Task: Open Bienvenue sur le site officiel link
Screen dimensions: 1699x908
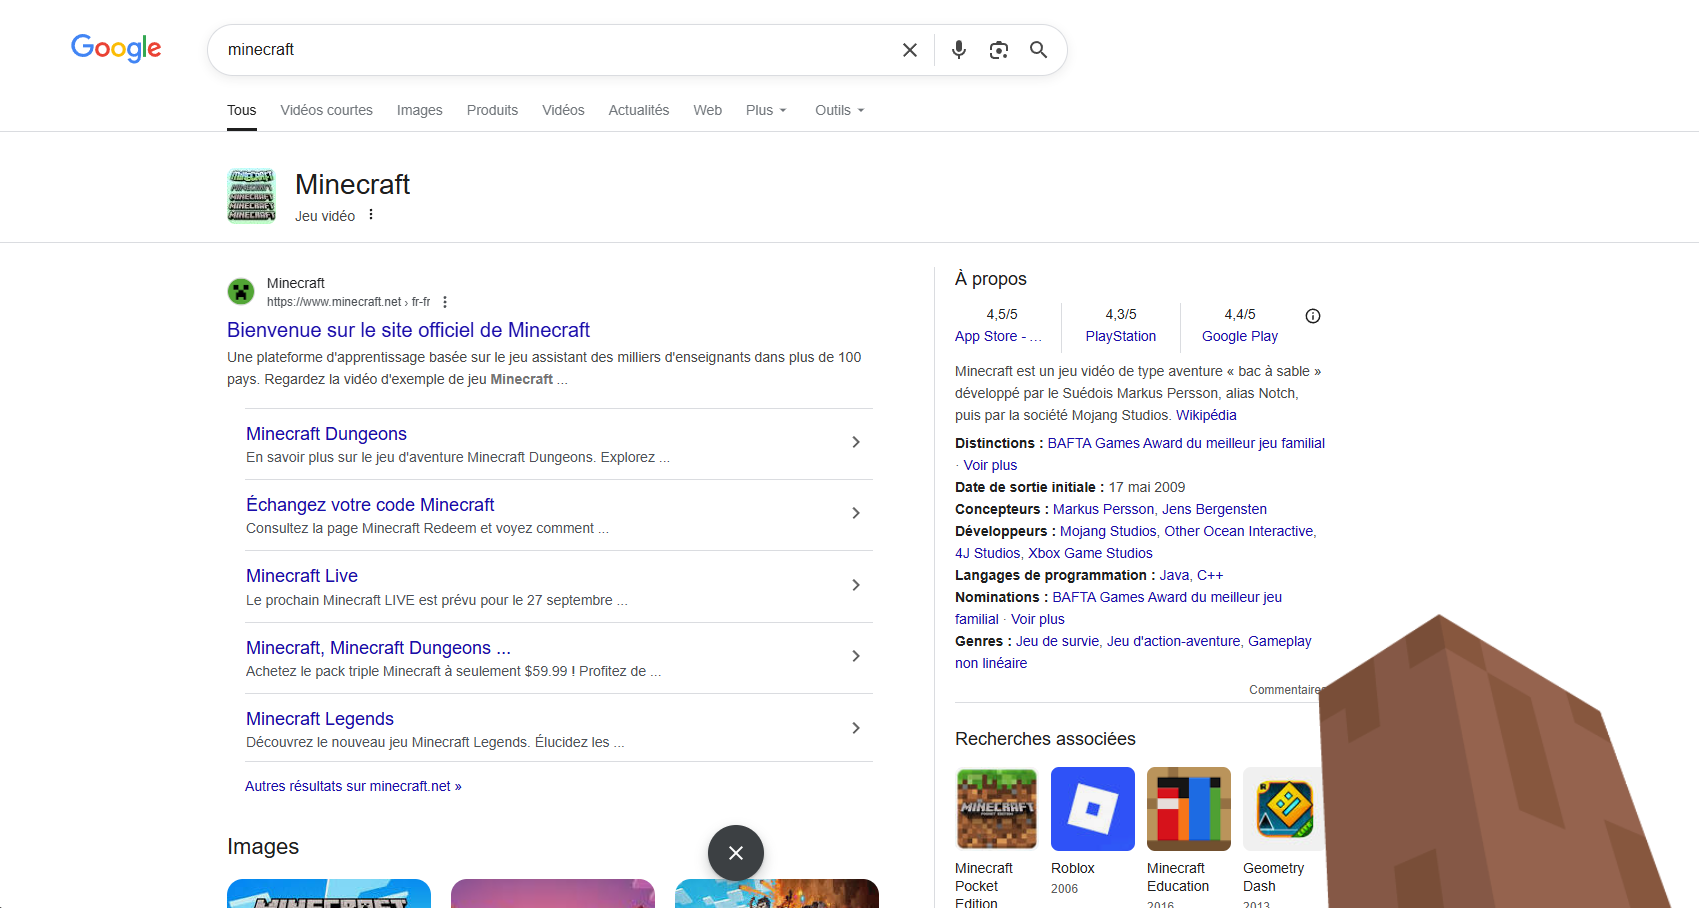Action: [x=408, y=330]
